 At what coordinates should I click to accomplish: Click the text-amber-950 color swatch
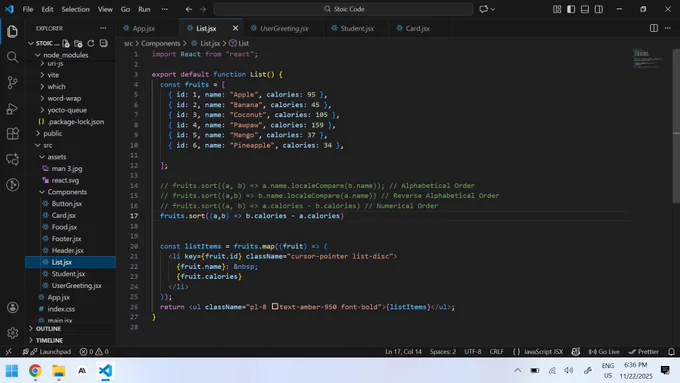275,307
